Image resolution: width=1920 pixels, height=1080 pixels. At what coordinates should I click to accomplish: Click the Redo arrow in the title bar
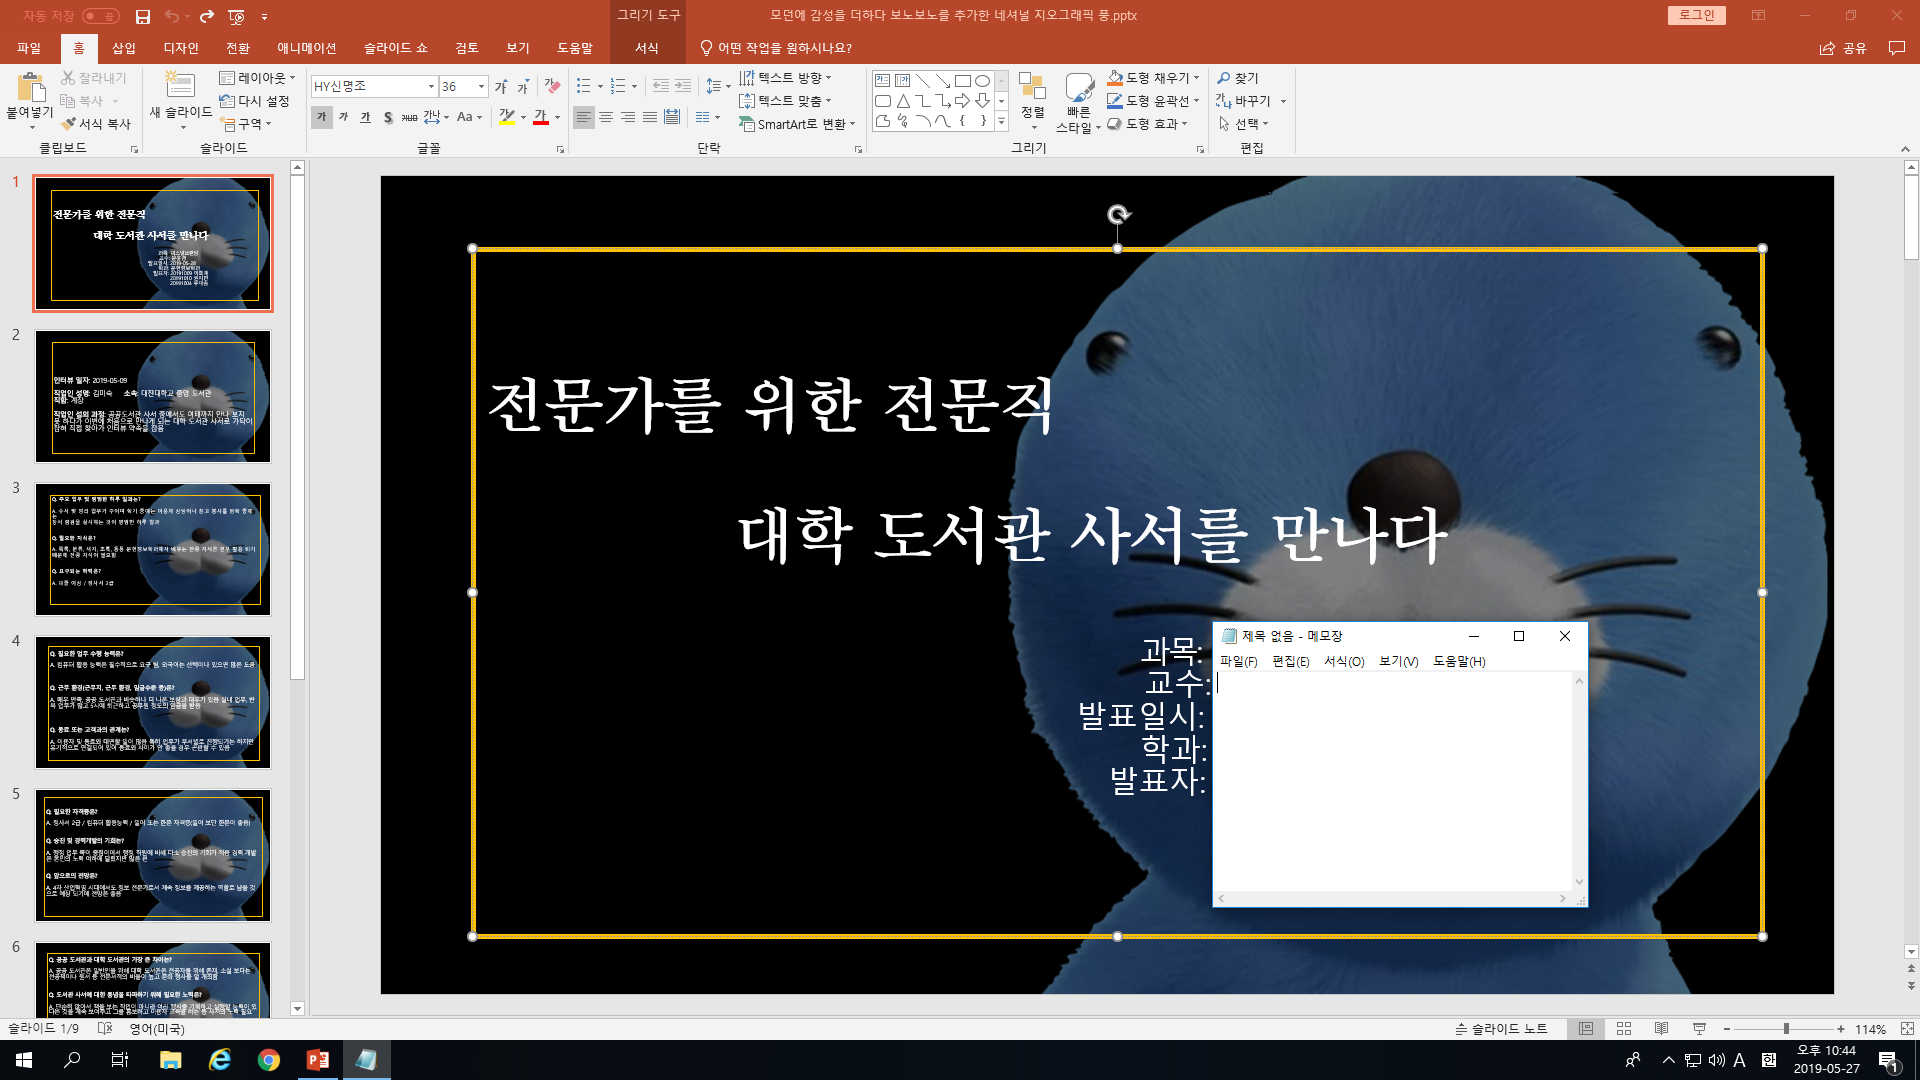point(207,16)
